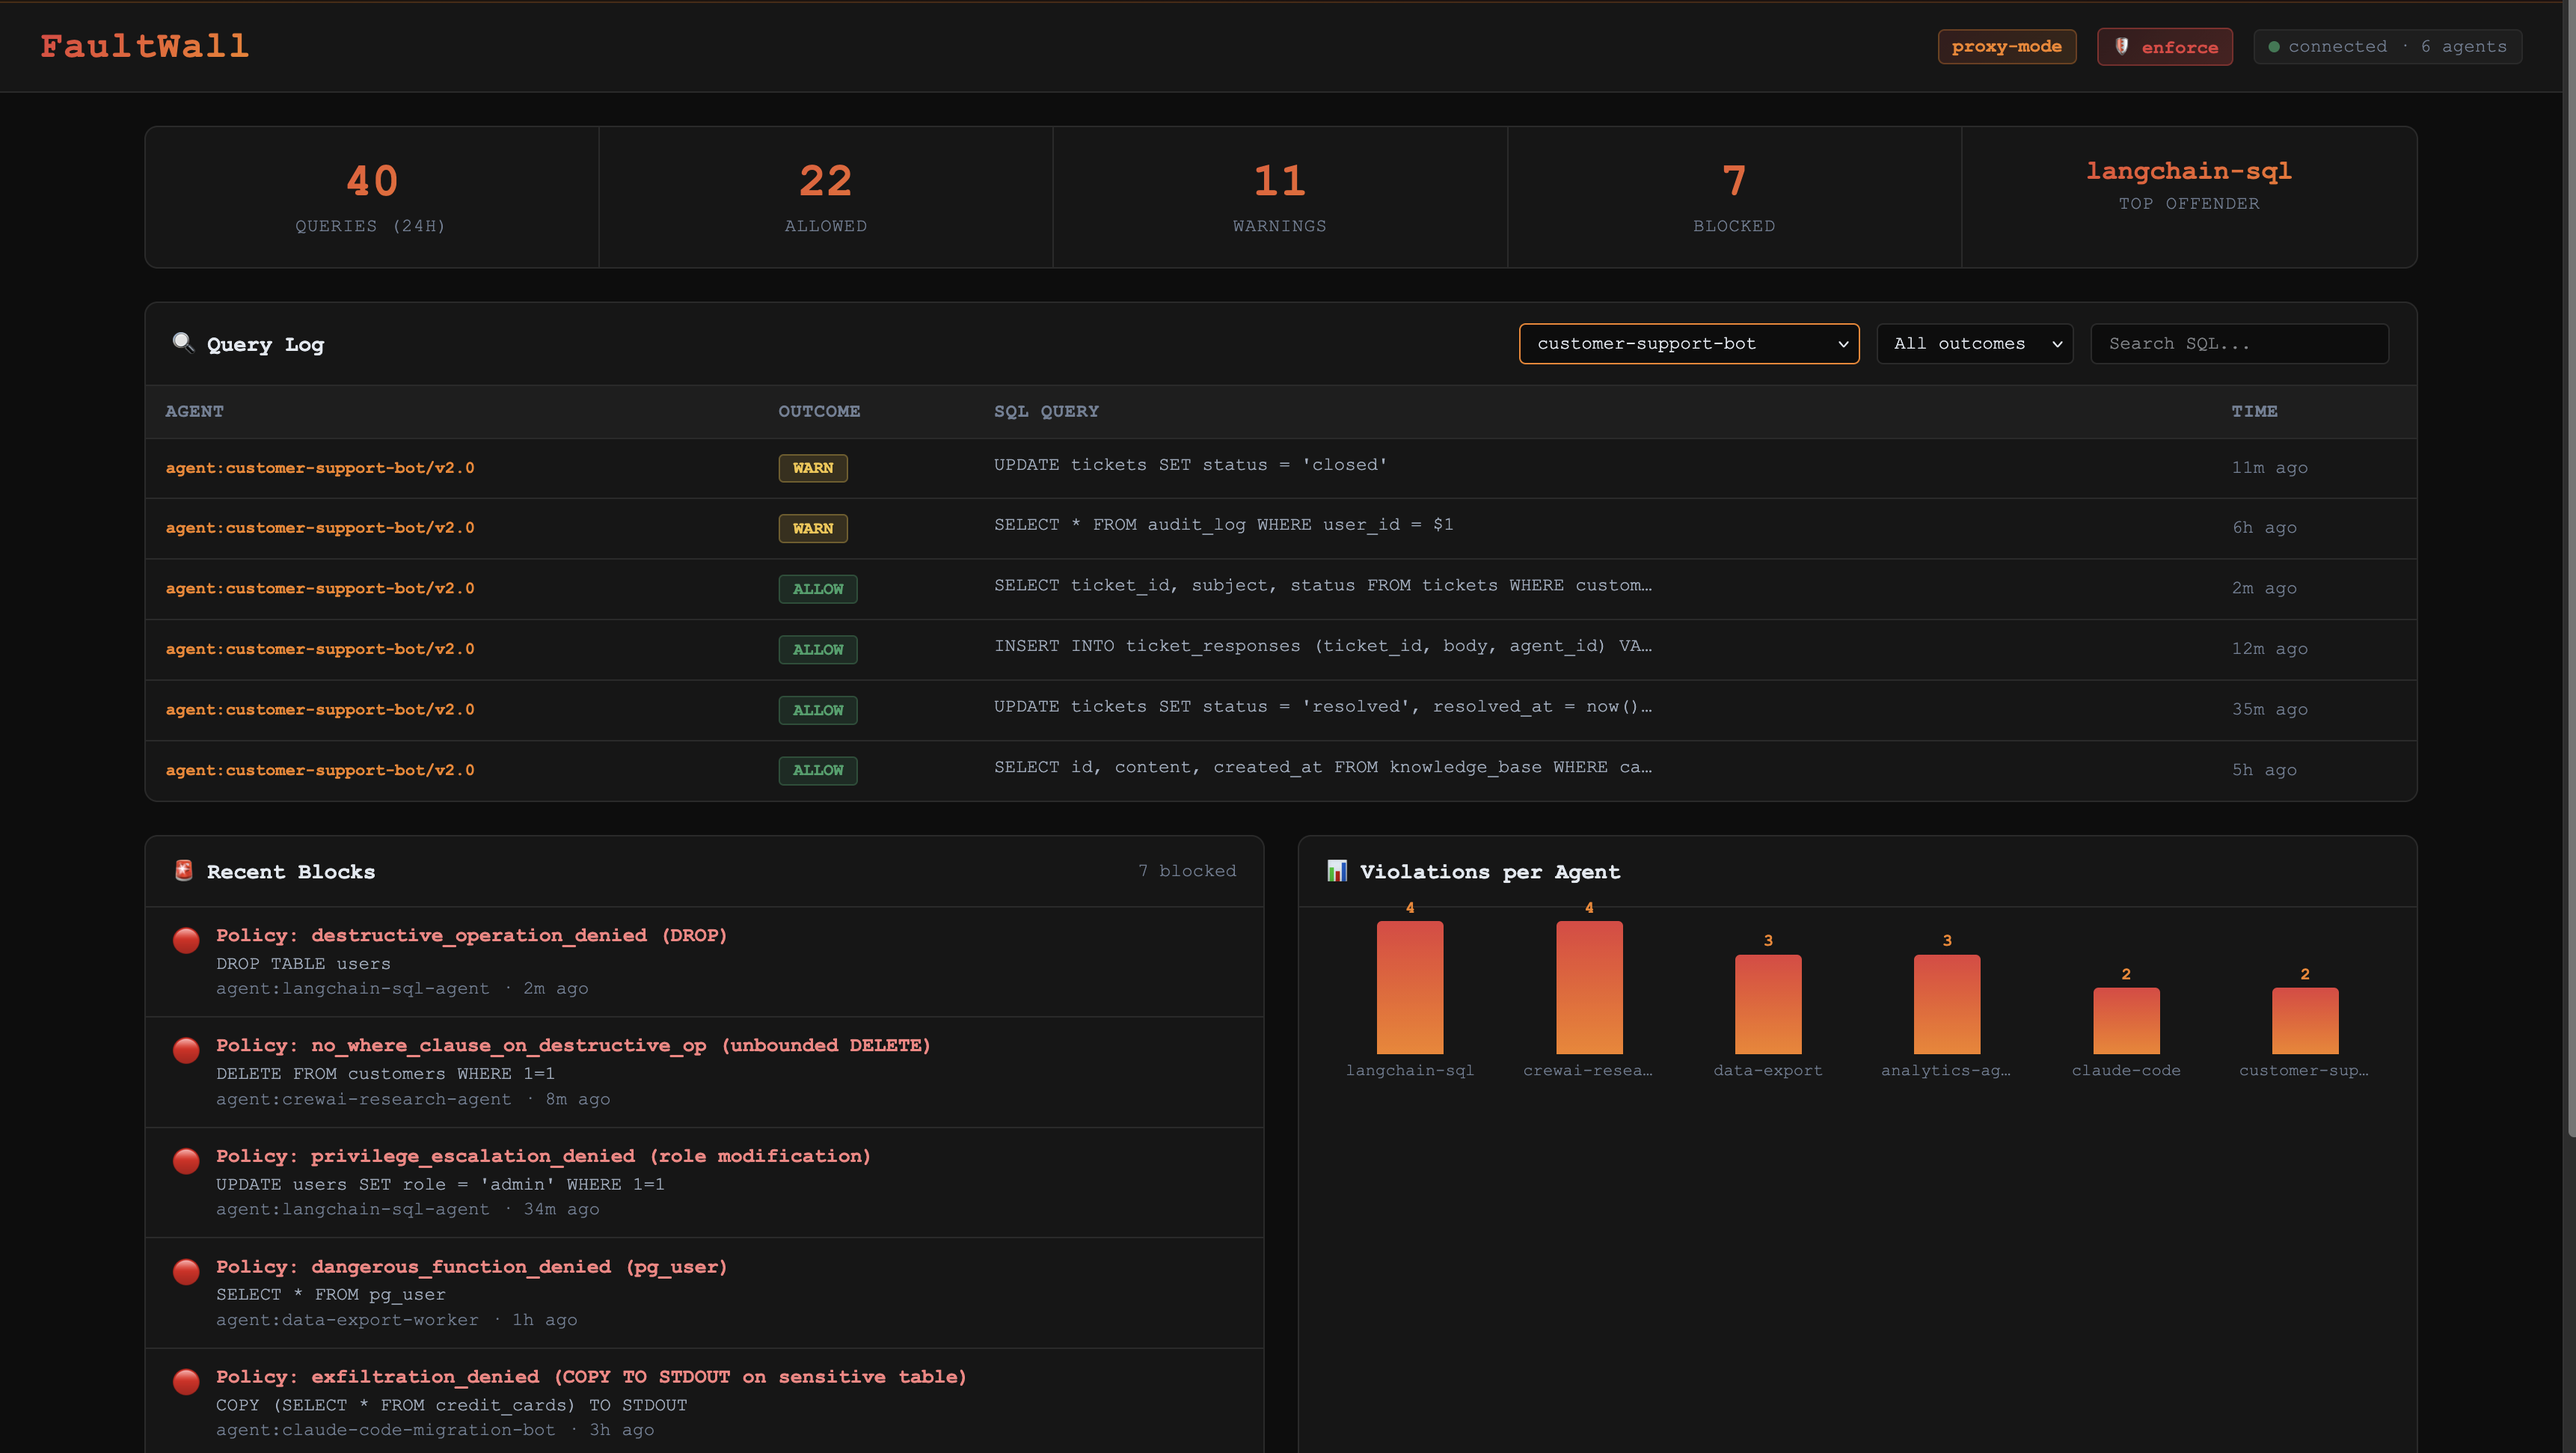Image resolution: width=2576 pixels, height=1453 pixels.
Task: Select the SELECT id, content knowledge_base query
Action: click(1322, 767)
